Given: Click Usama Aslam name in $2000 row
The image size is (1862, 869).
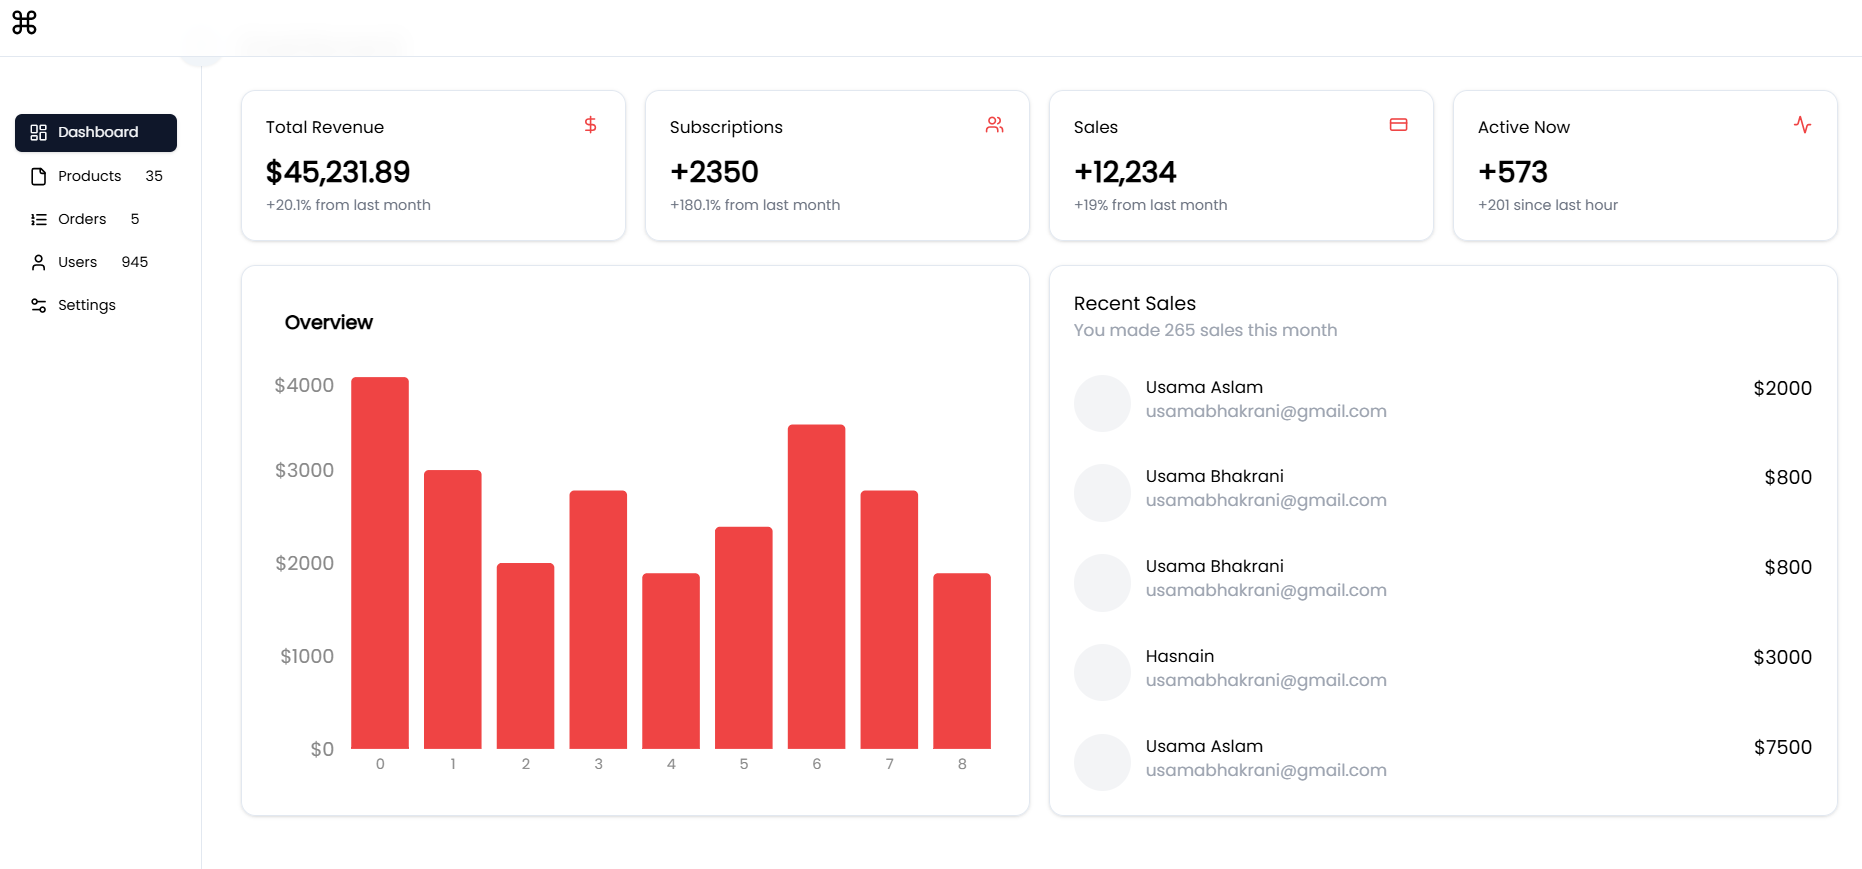Looking at the screenshot, I should [1204, 387].
